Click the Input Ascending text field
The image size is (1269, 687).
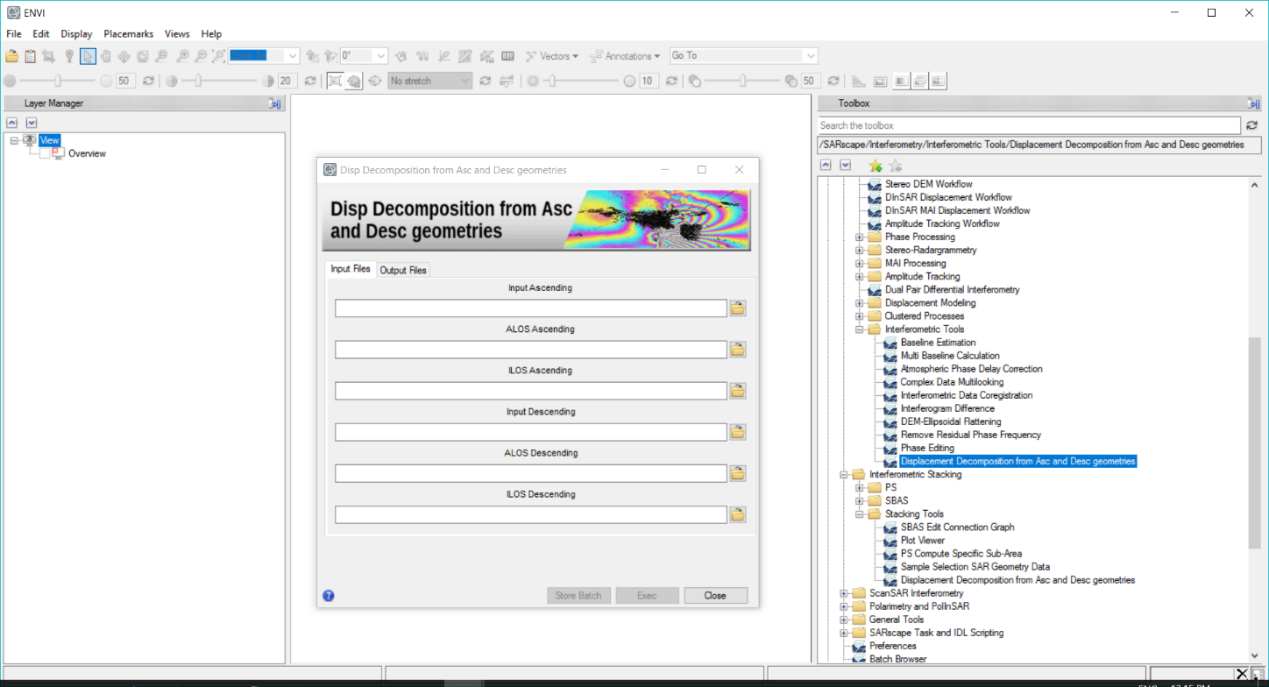tap(531, 308)
